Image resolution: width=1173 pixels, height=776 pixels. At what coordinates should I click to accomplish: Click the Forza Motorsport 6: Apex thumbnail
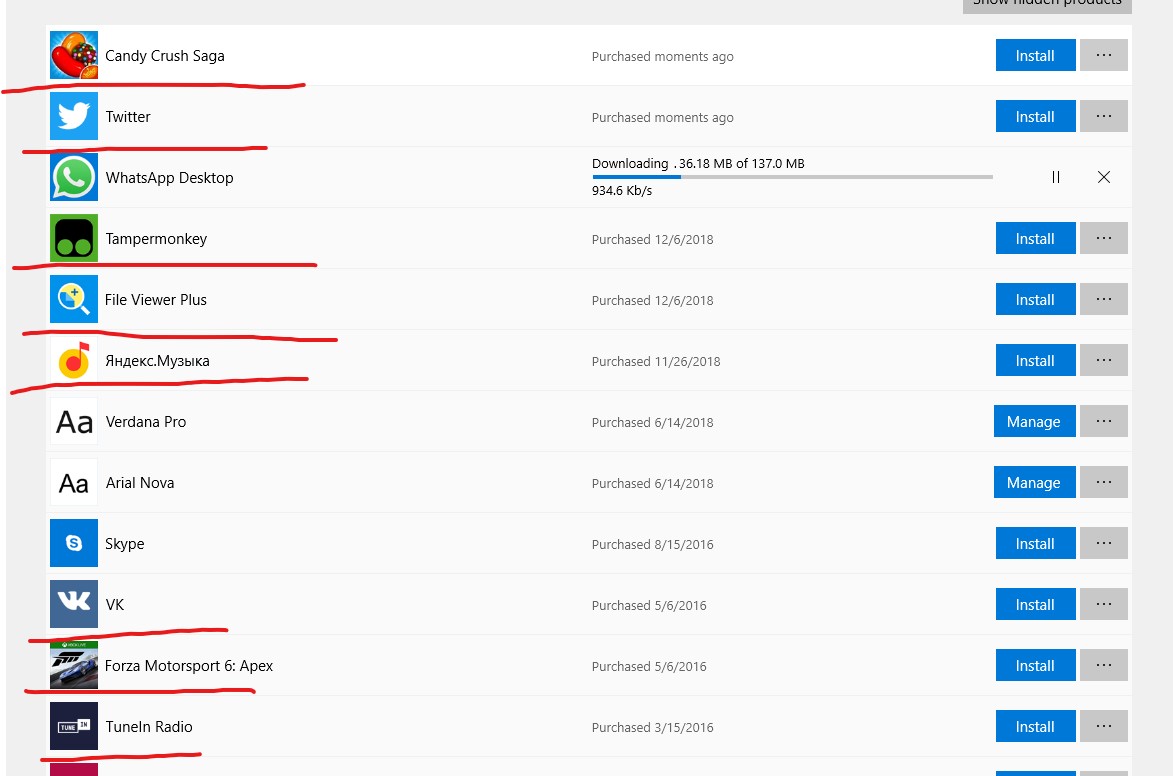pyautogui.click(x=74, y=665)
